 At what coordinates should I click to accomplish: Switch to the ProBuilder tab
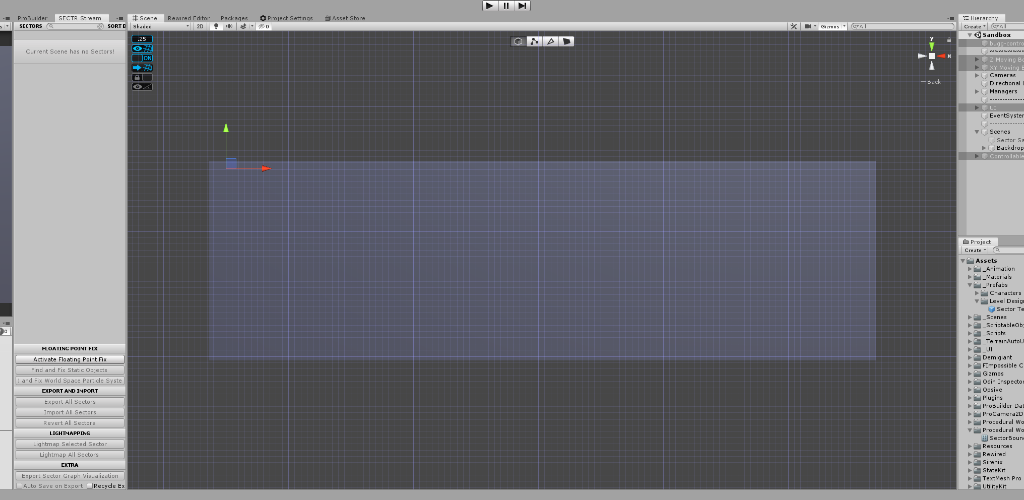[32, 18]
